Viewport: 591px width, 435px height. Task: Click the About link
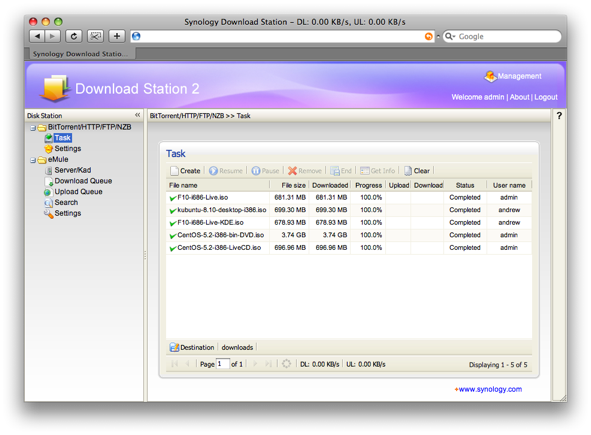click(x=519, y=97)
